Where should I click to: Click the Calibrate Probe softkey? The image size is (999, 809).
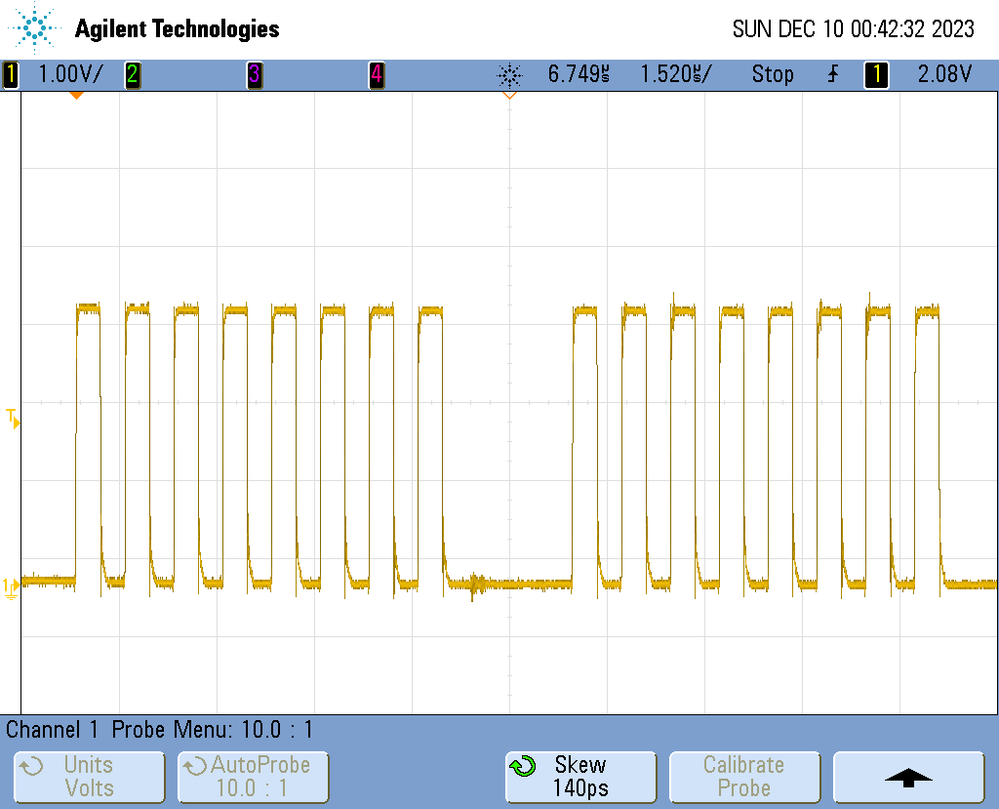744,777
